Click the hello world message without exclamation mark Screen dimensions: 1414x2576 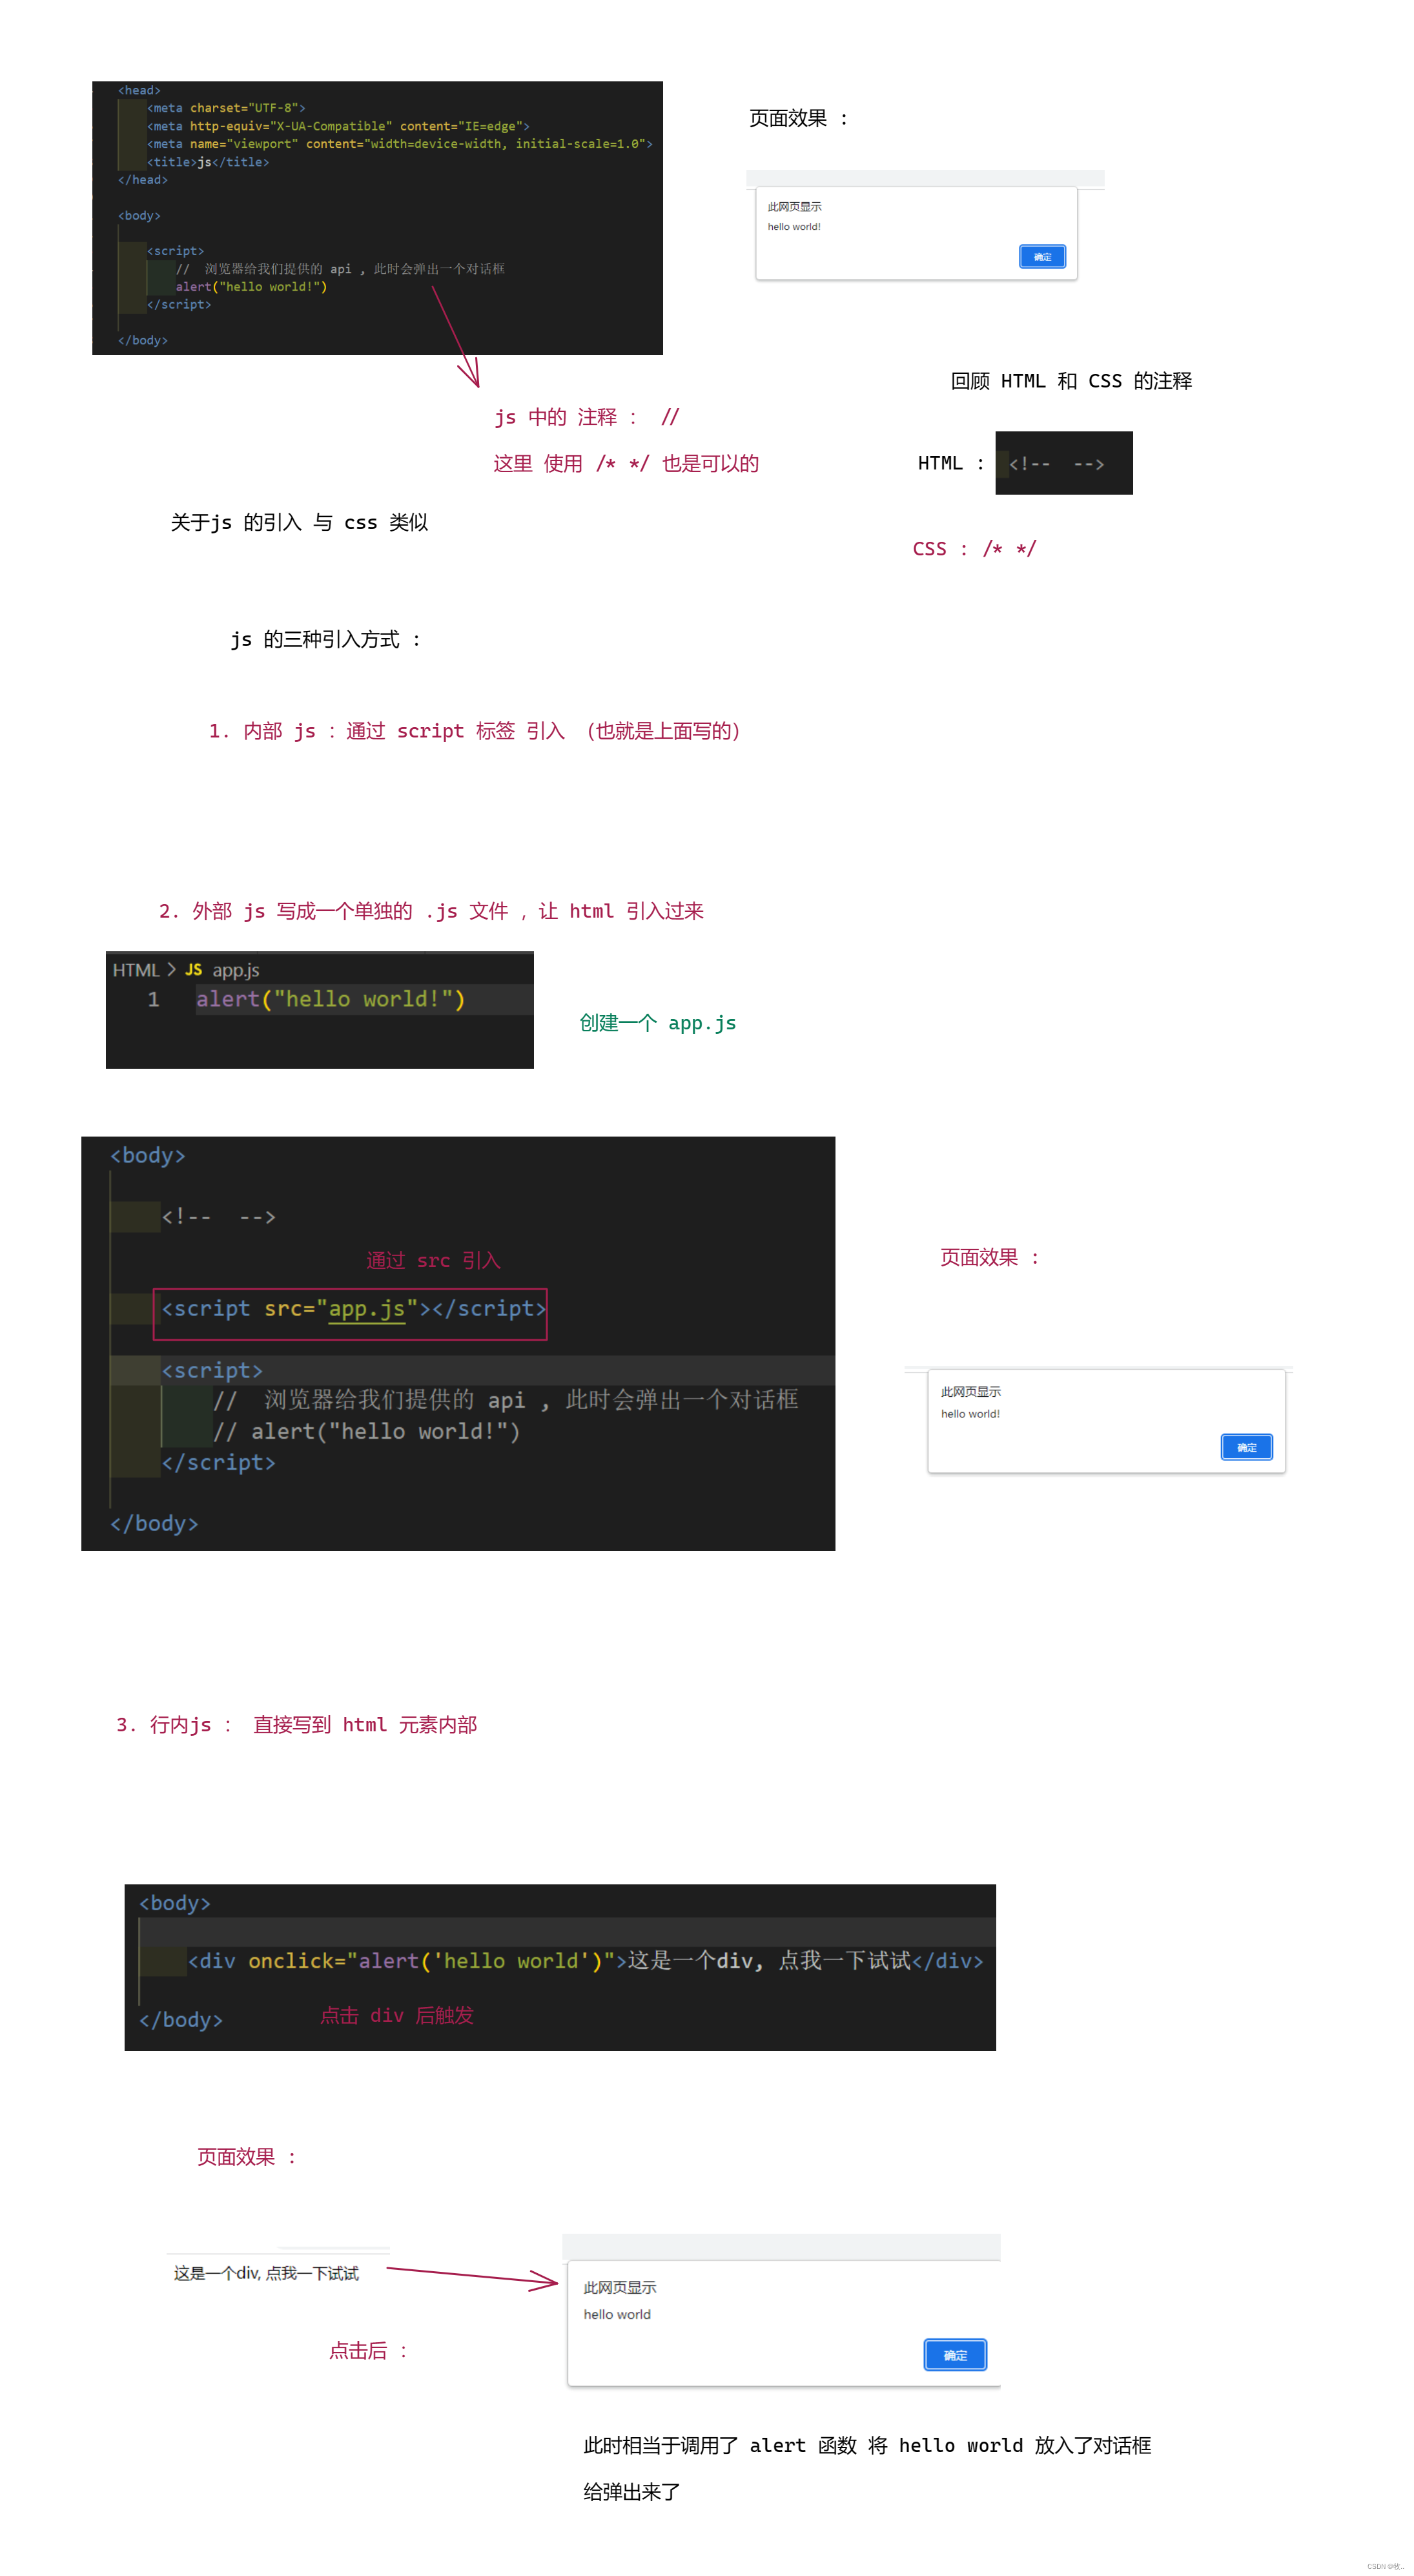tap(617, 2314)
